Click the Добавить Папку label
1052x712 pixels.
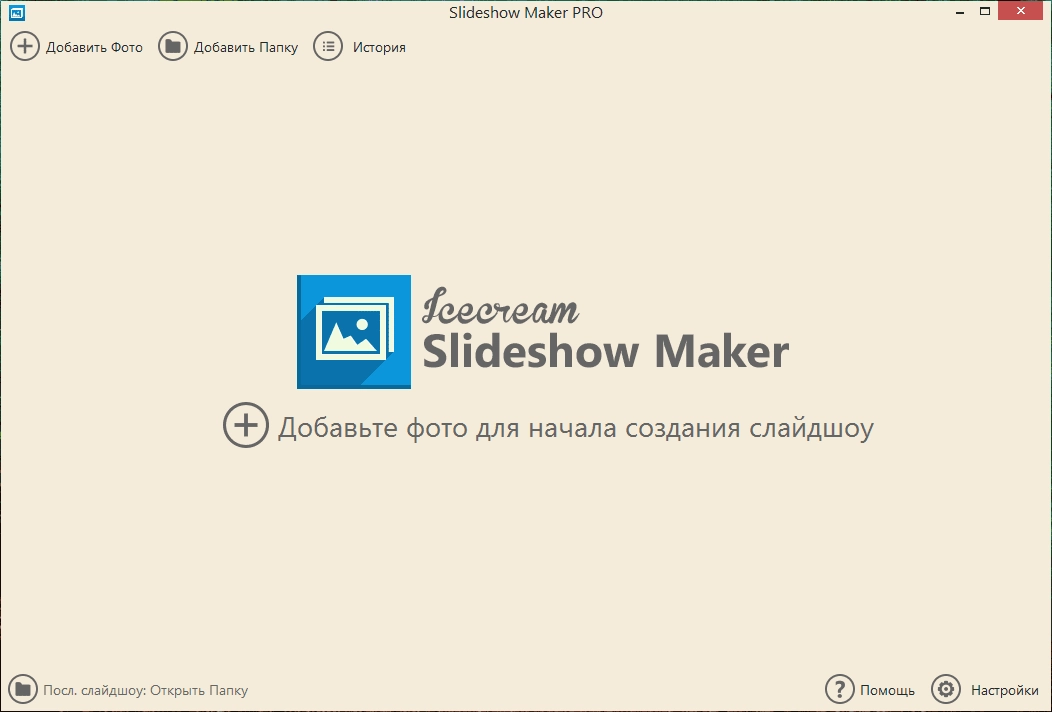click(246, 48)
